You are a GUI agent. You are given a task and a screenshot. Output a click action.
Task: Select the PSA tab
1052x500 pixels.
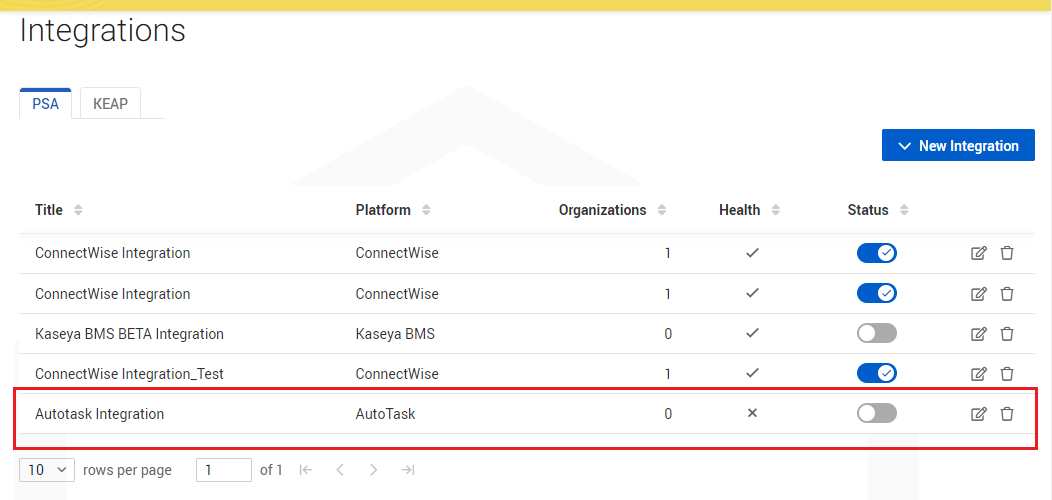click(46, 104)
